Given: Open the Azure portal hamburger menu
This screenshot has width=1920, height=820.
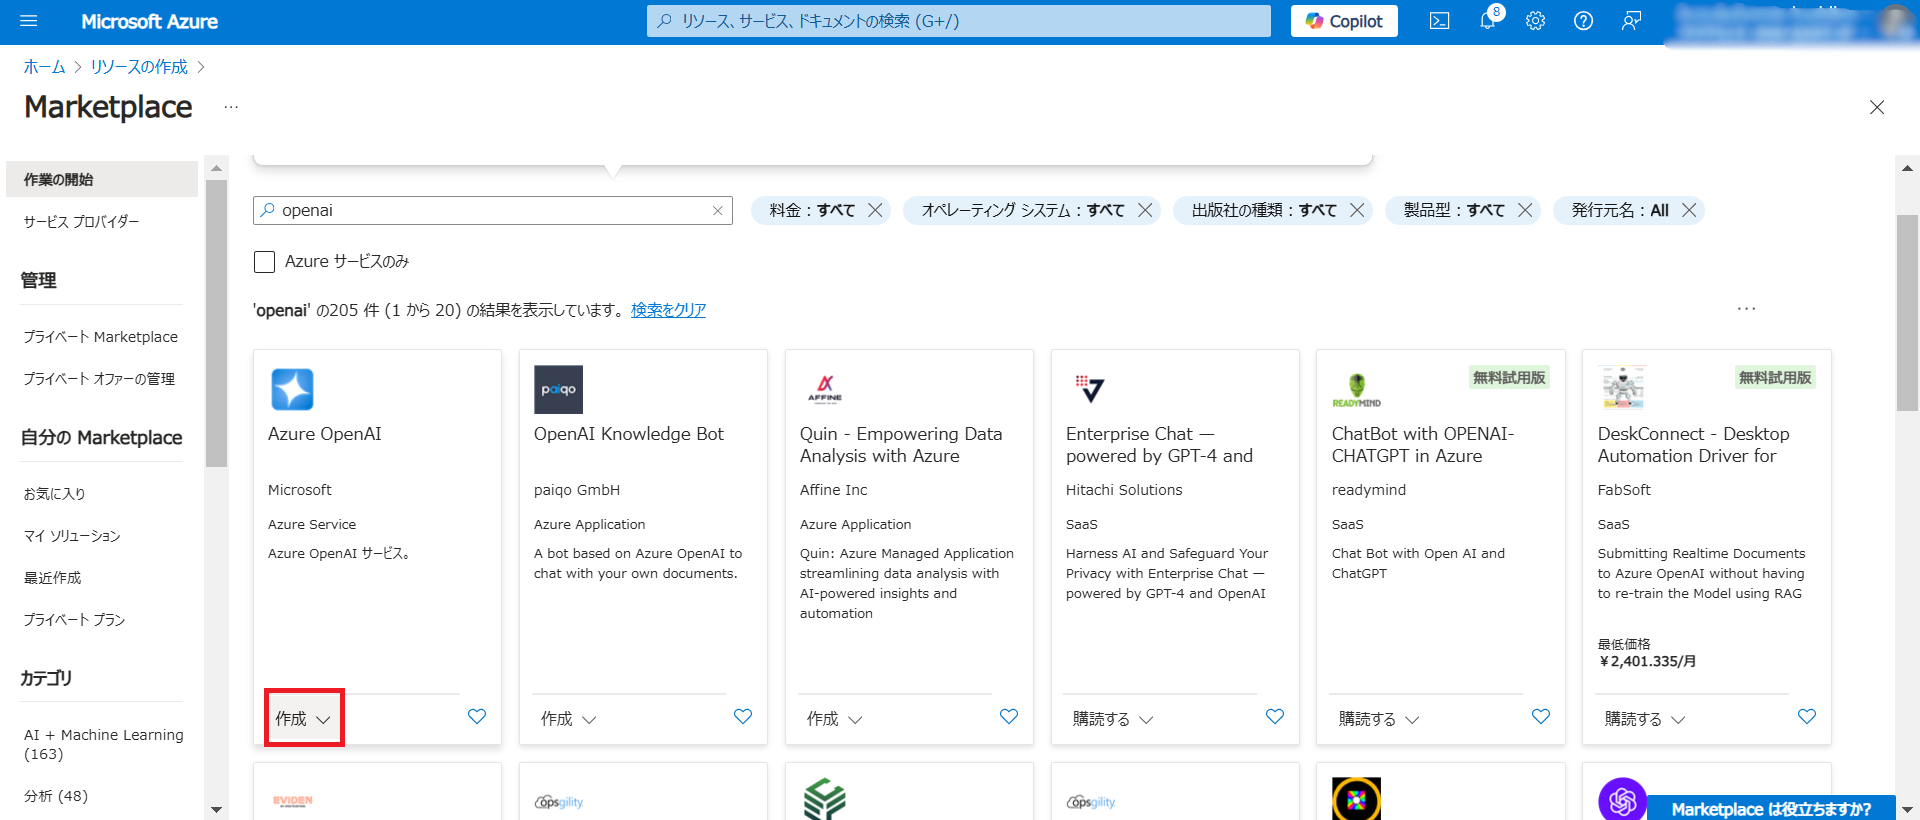Looking at the screenshot, I should [x=28, y=21].
